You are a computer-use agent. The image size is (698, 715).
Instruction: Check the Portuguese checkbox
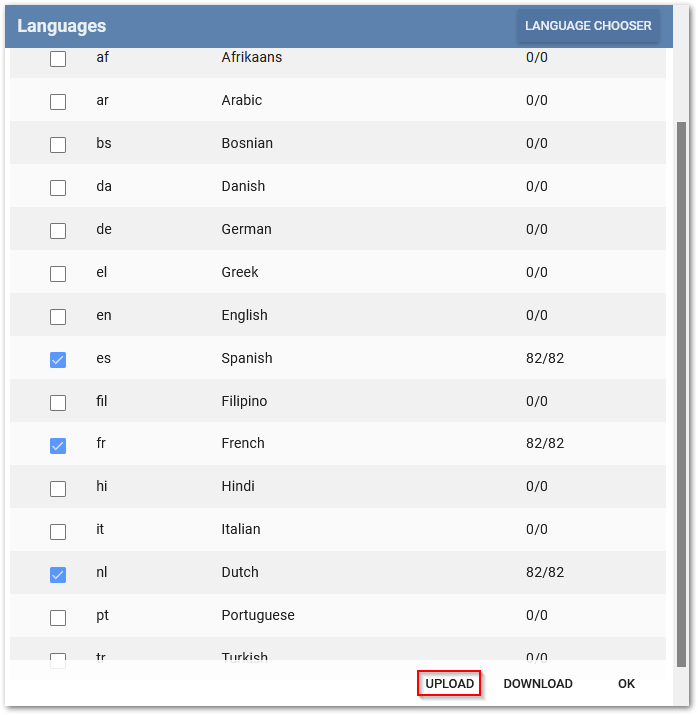(58, 618)
